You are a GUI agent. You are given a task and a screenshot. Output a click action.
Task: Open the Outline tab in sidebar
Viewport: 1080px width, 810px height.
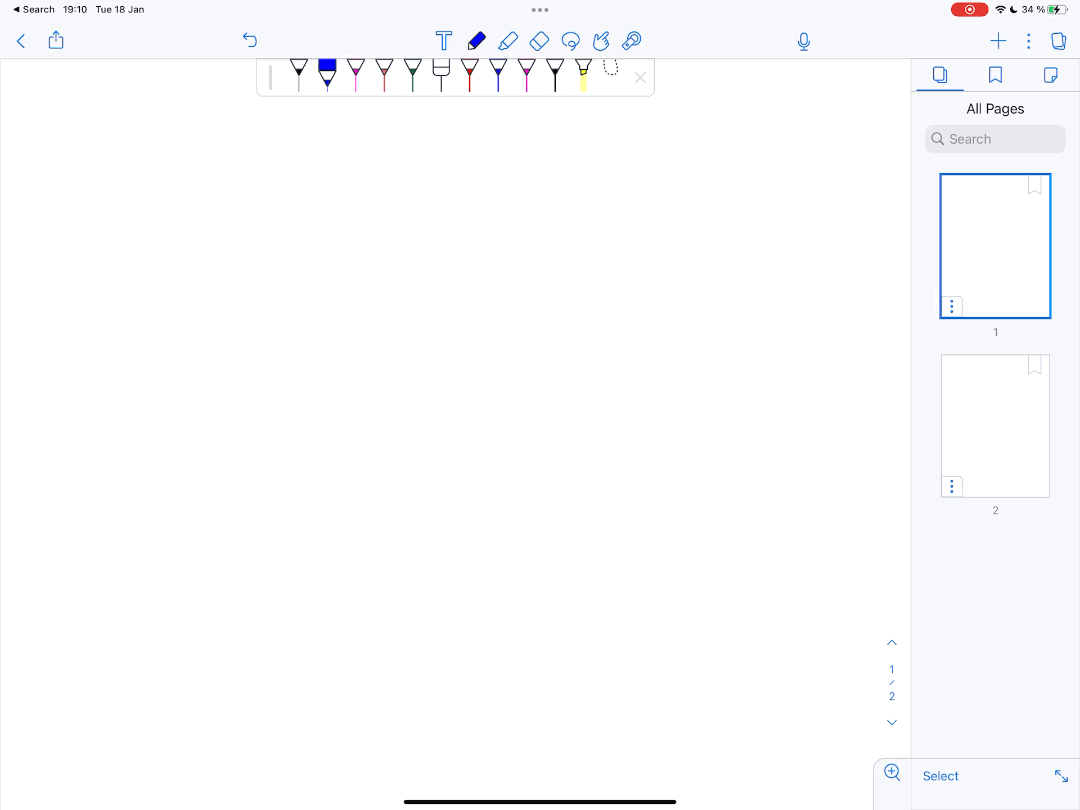click(1050, 74)
